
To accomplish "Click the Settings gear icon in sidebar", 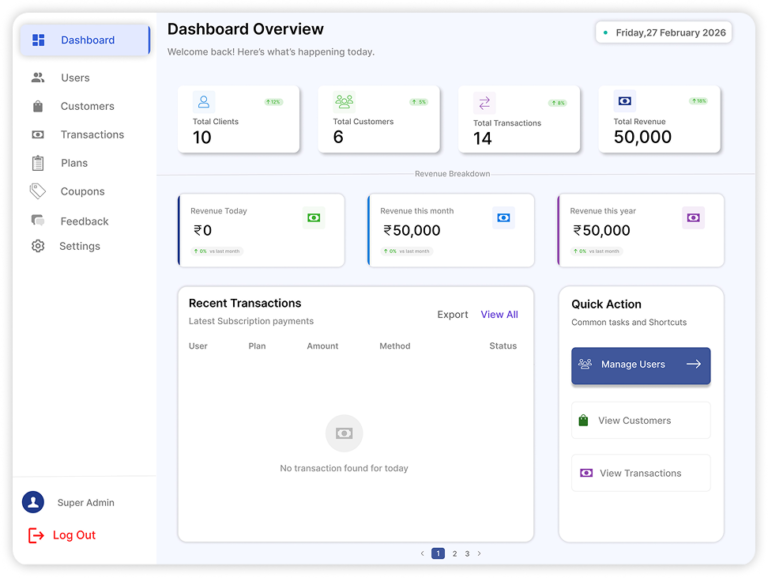I will point(38,246).
